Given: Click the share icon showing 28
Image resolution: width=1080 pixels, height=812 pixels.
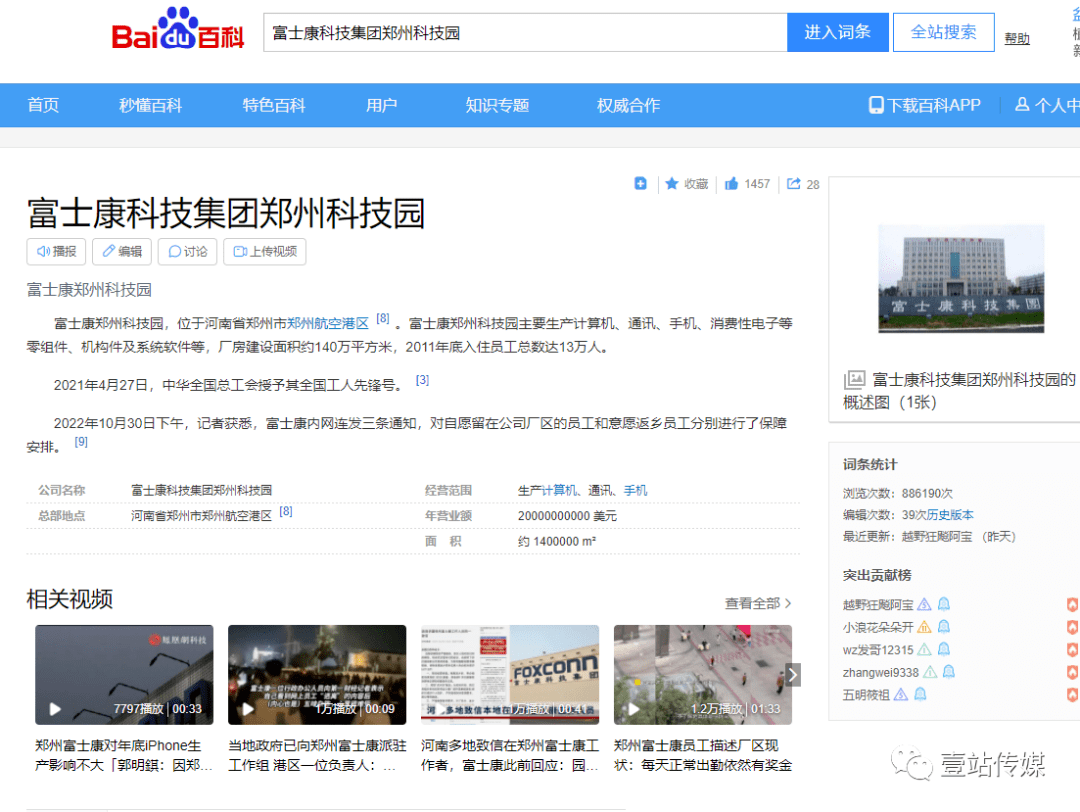Looking at the screenshot, I should point(794,184).
